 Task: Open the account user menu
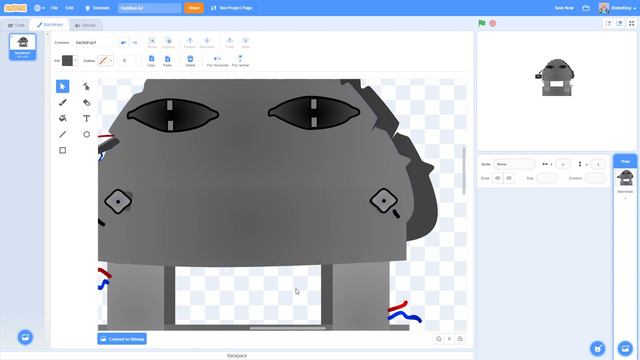pyautogui.click(x=617, y=8)
